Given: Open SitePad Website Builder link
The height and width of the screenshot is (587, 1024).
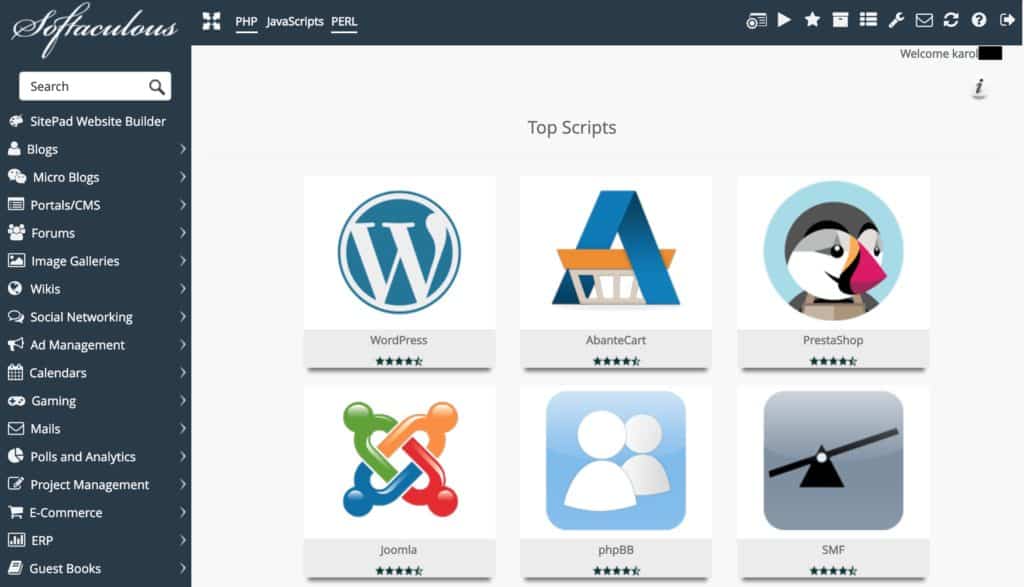Looking at the screenshot, I should (x=97, y=121).
